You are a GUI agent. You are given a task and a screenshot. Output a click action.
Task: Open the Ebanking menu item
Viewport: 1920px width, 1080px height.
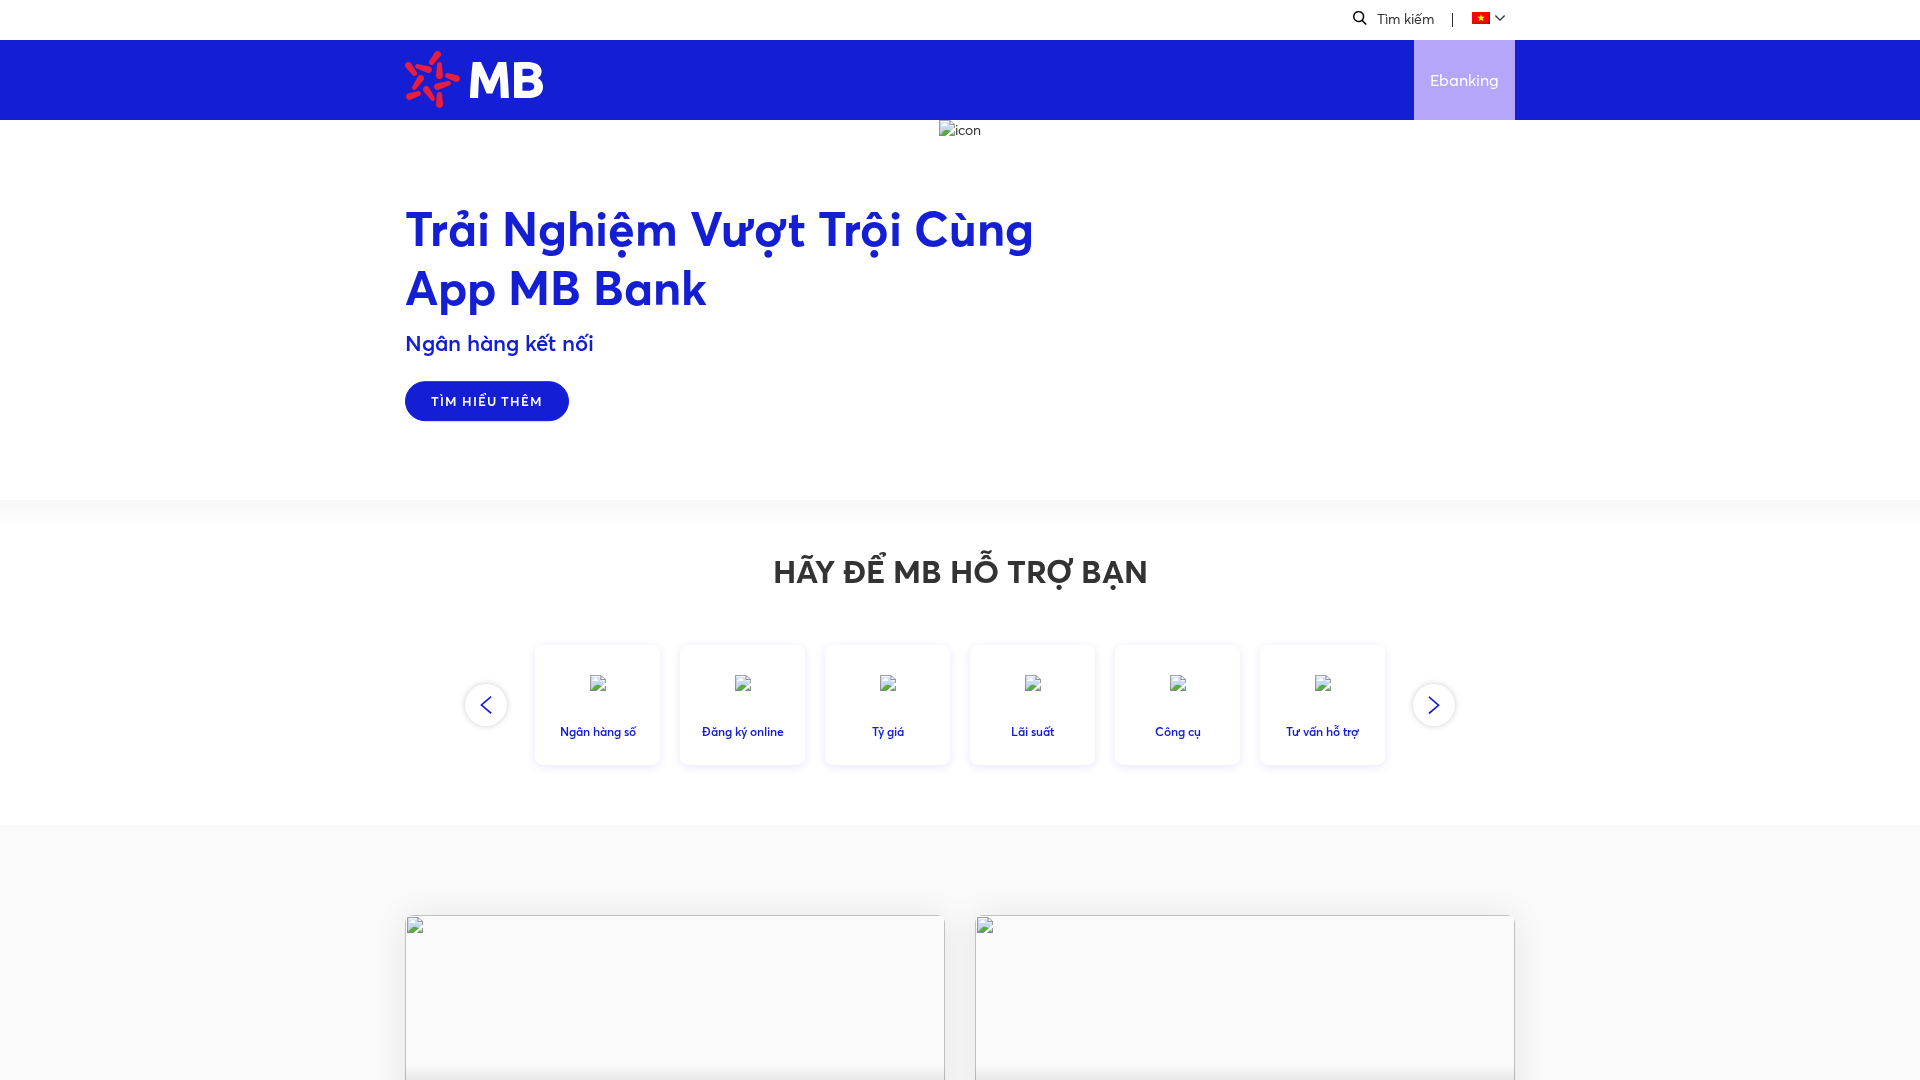1464,80
